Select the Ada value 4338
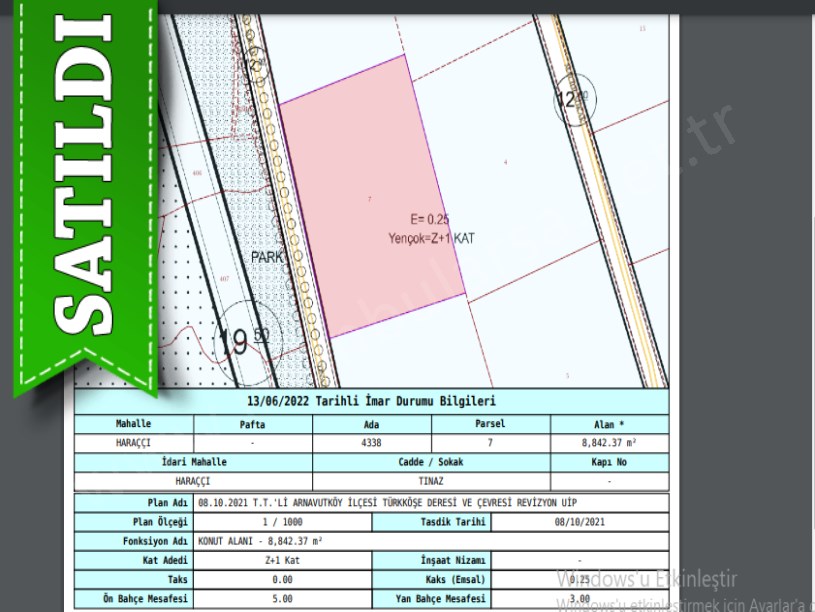The height and width of the screenshot is (612, 815). click(x=372, y=442)
